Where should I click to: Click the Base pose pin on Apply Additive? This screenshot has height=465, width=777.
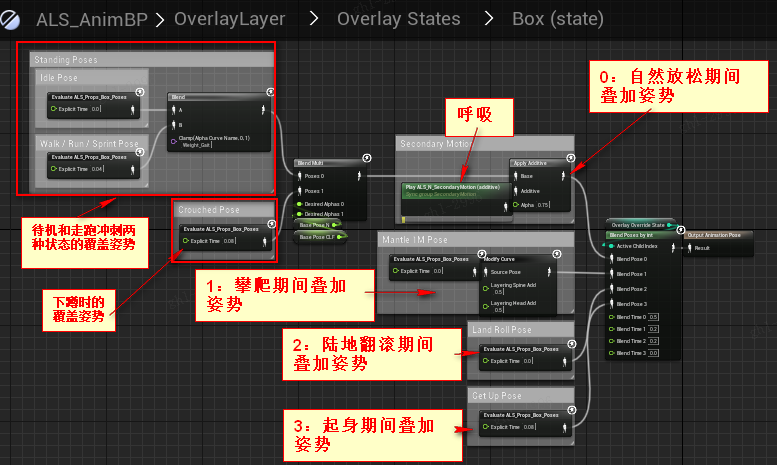pos(515,175)
